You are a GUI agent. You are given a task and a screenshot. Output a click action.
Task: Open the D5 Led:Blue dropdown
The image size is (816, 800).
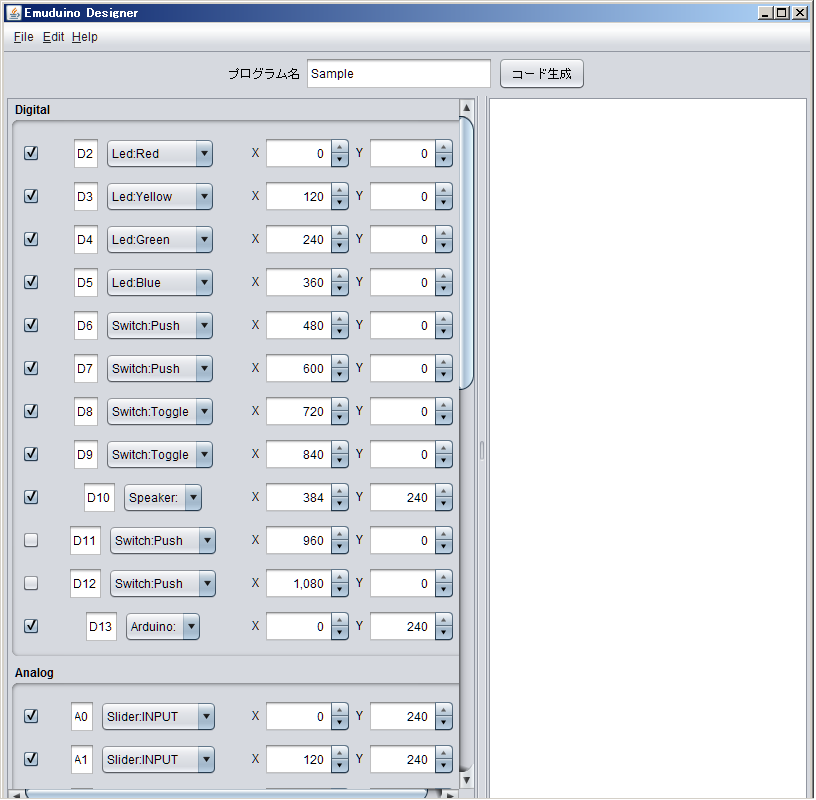coord(160,283)
